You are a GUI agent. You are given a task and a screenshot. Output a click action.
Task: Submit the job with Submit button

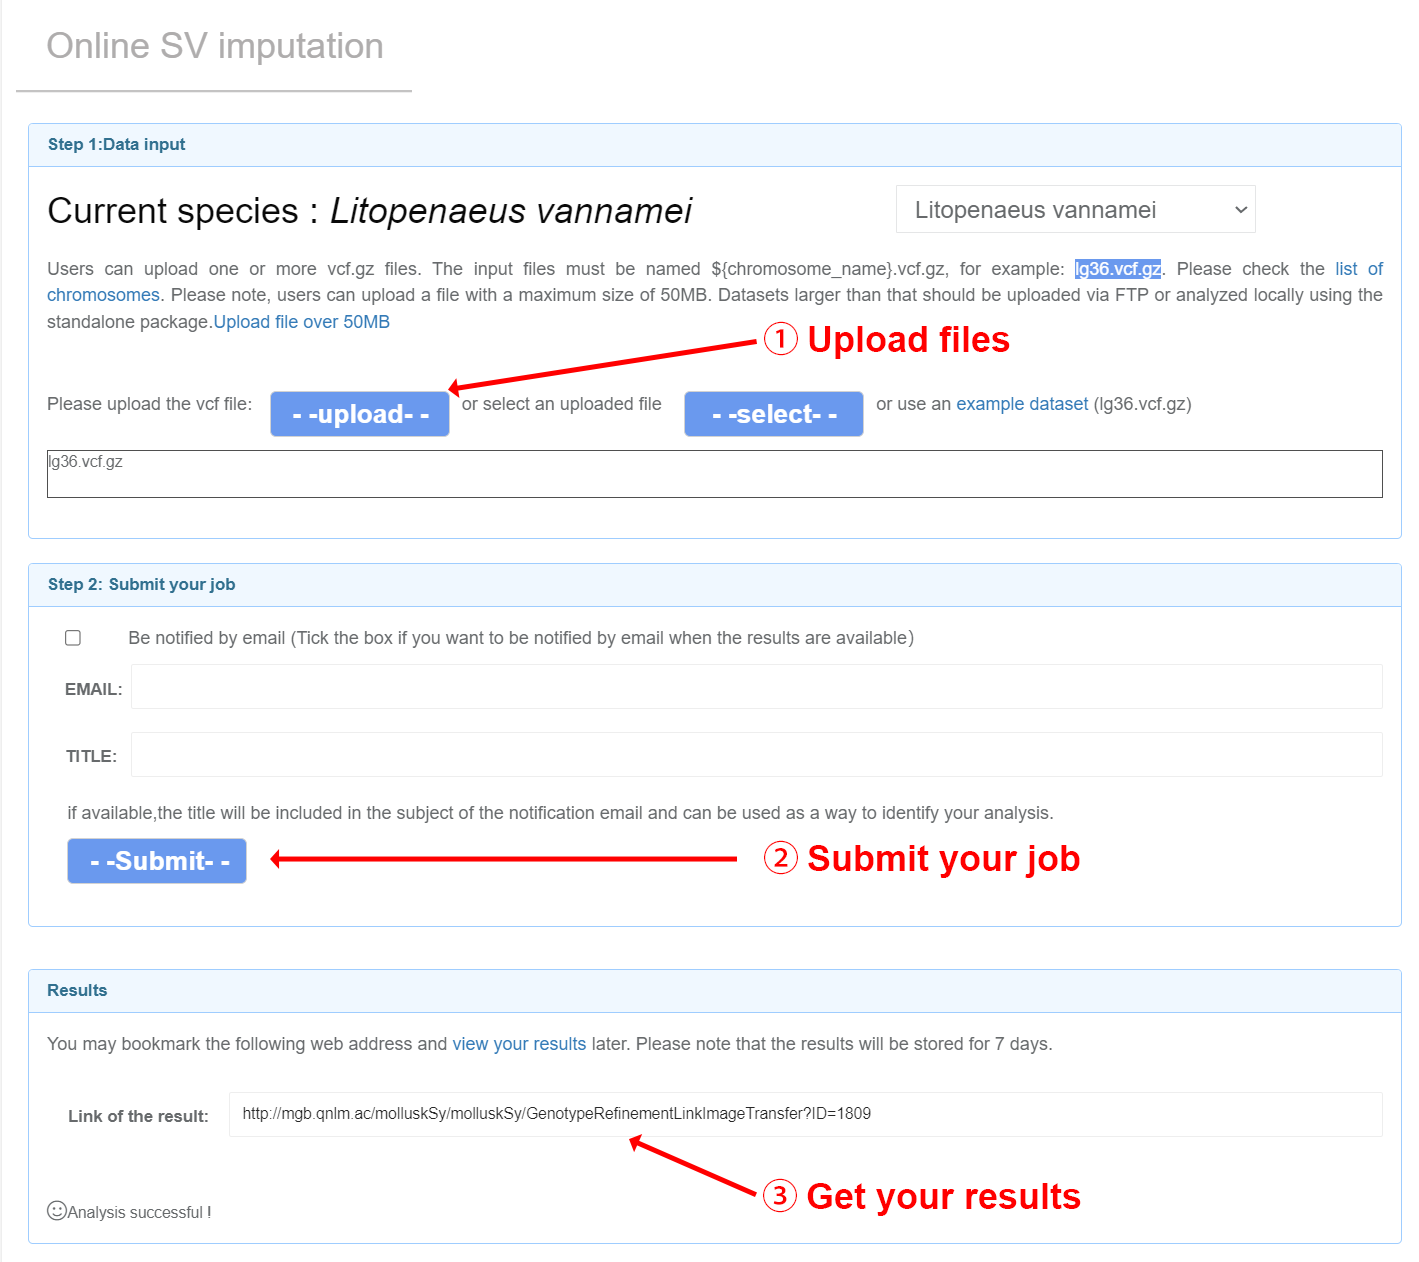pyautogui.click(x=157, y=861)
